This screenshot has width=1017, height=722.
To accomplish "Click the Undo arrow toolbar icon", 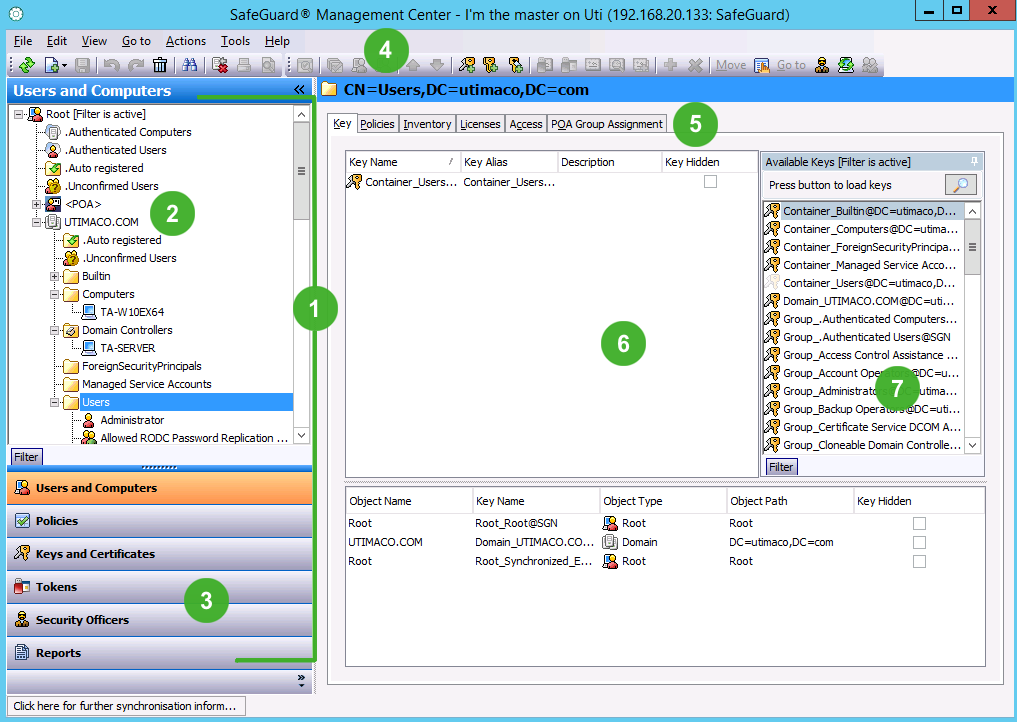I will [x=111, y=65].
